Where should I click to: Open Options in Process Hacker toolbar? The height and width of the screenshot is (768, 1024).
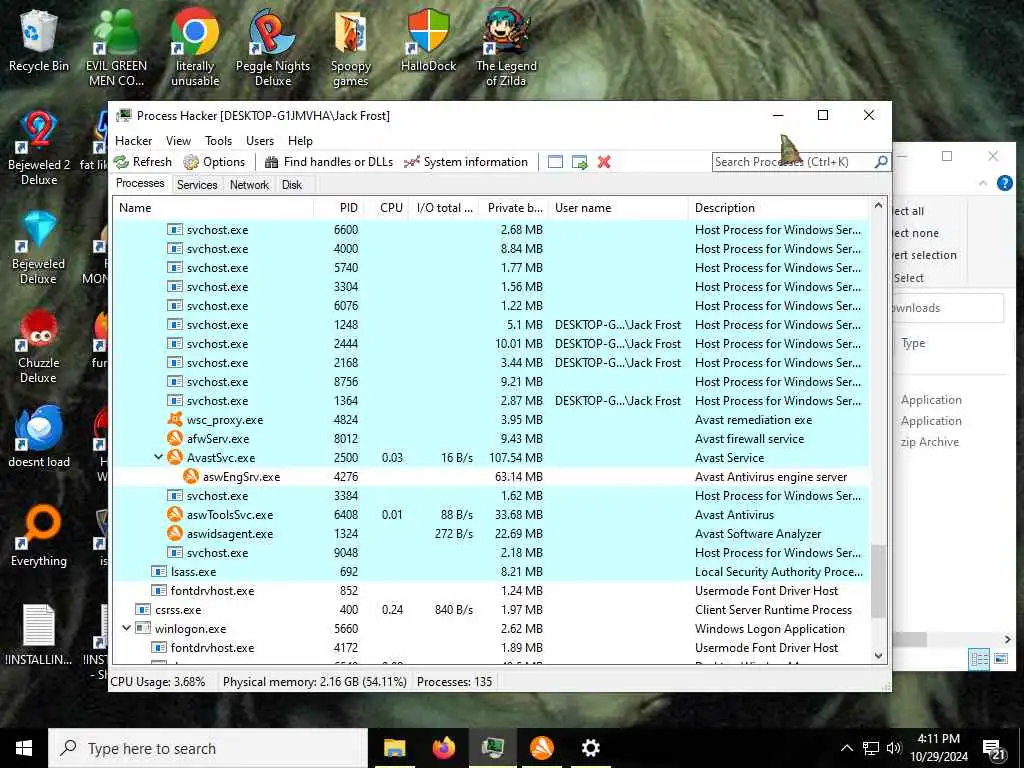(x=214, y=162)
